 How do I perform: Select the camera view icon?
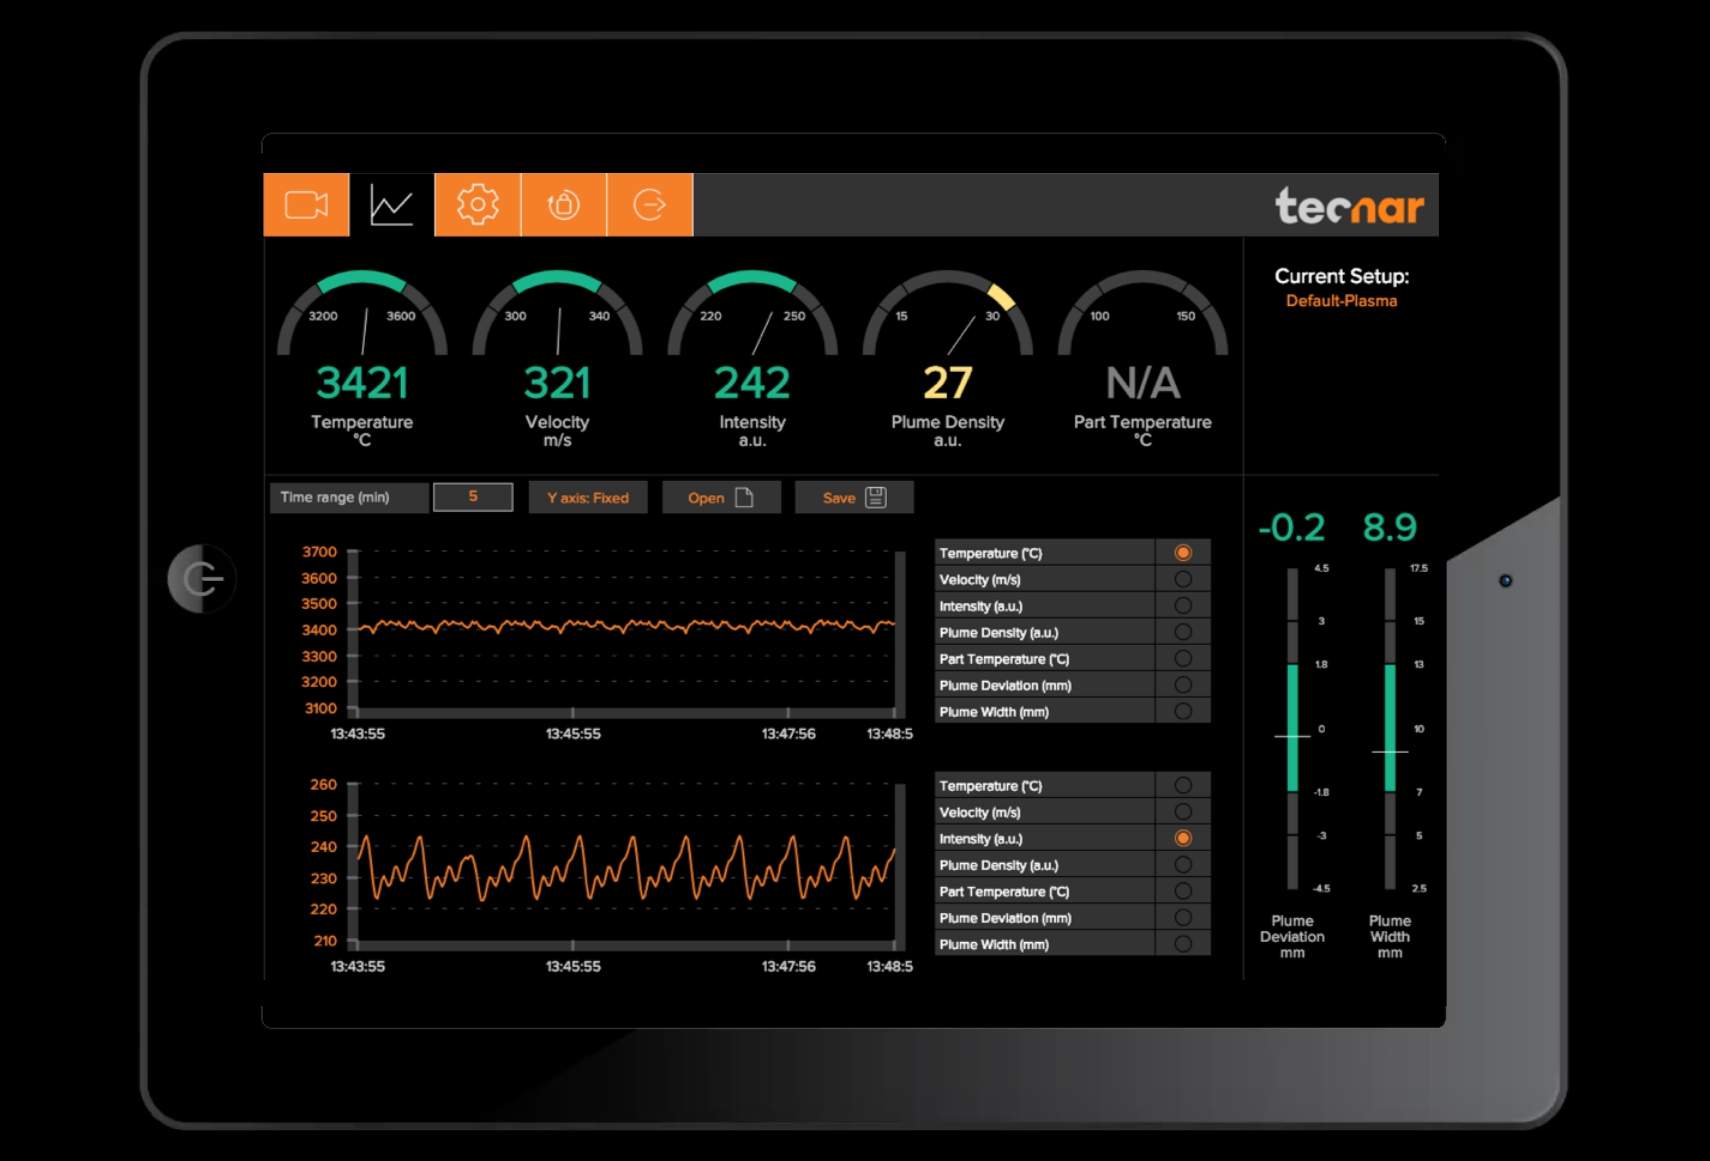(x=306, y=205)
